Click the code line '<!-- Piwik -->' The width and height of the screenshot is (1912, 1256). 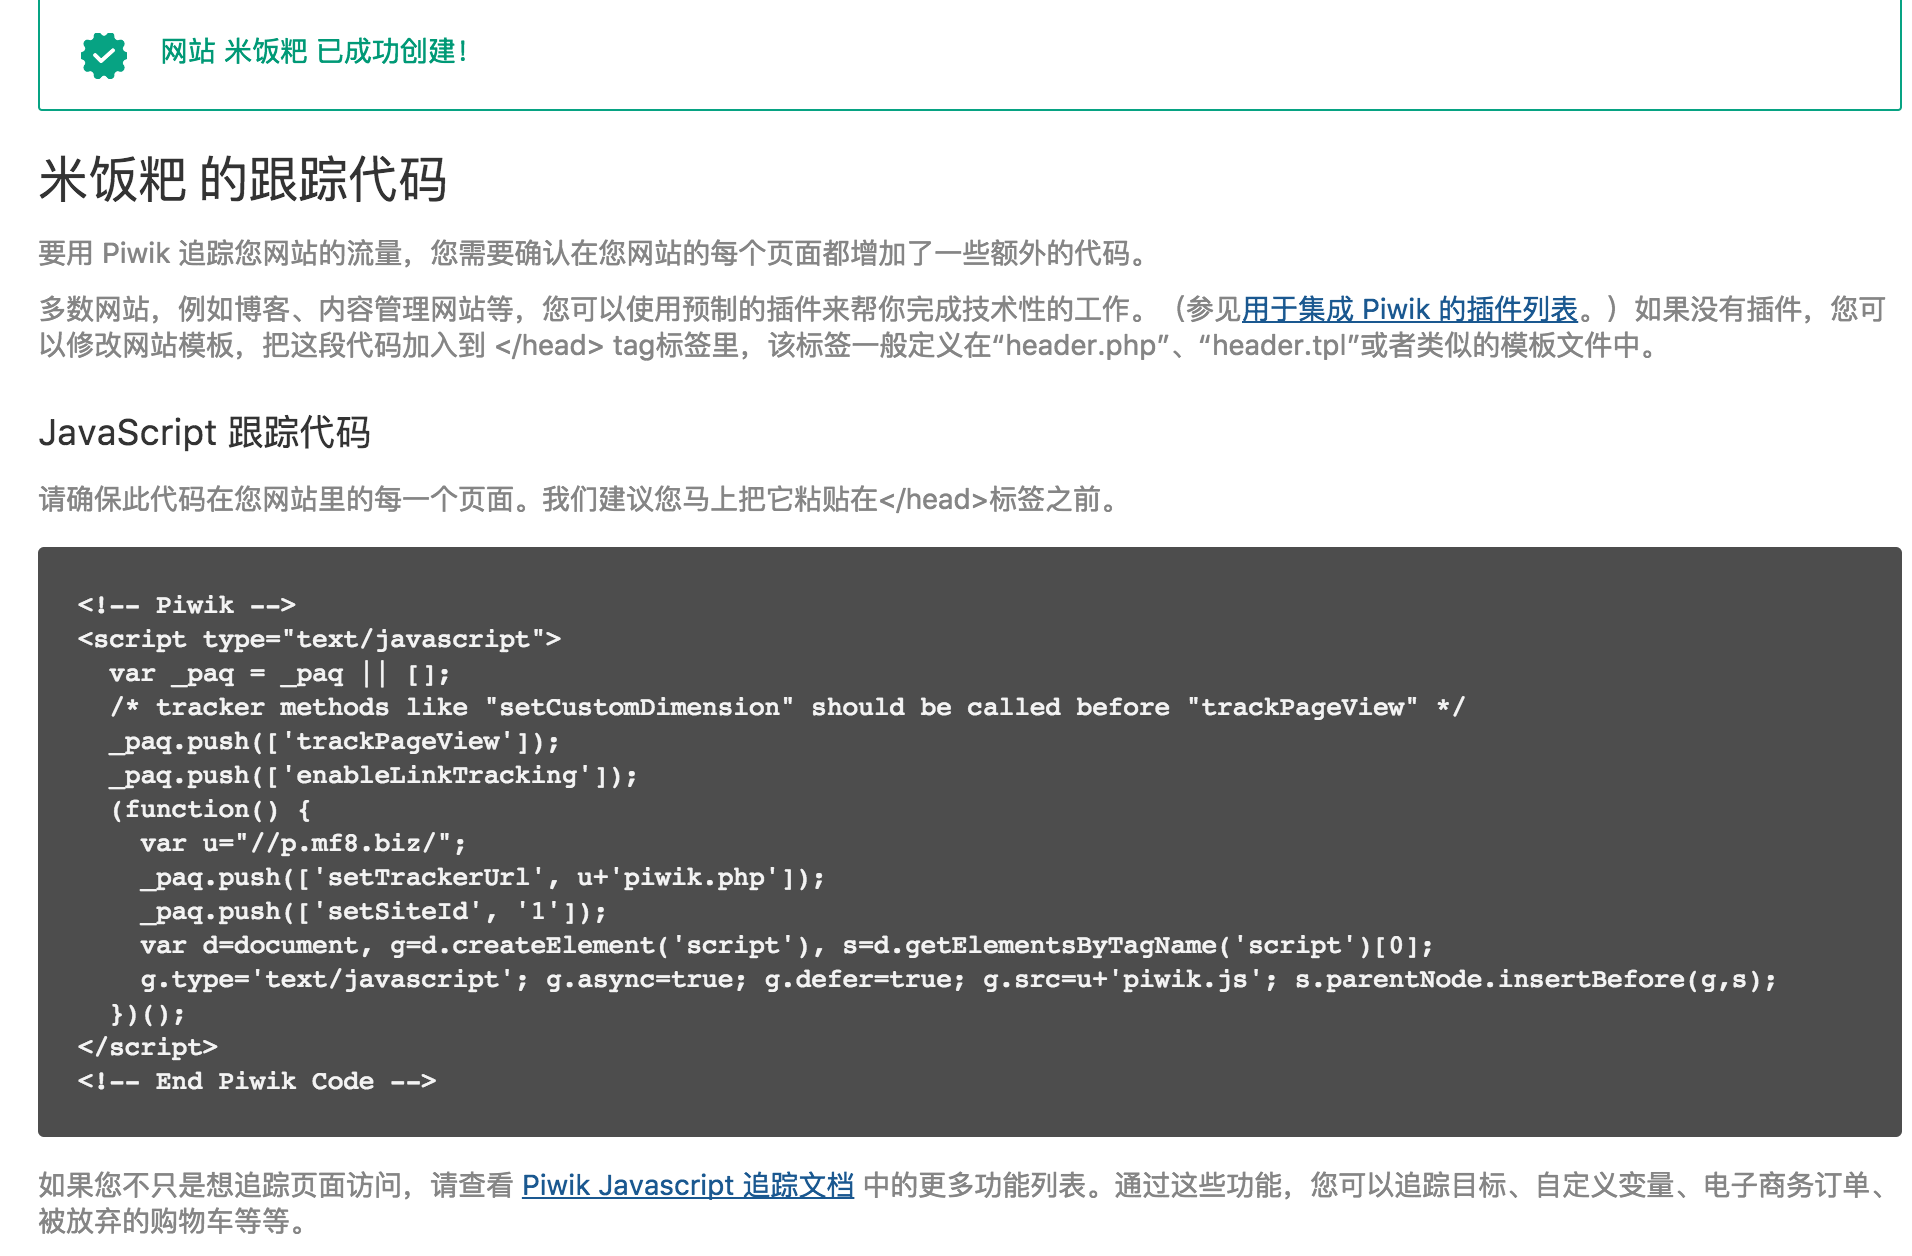pyautogui.click(x=187, y=604)
